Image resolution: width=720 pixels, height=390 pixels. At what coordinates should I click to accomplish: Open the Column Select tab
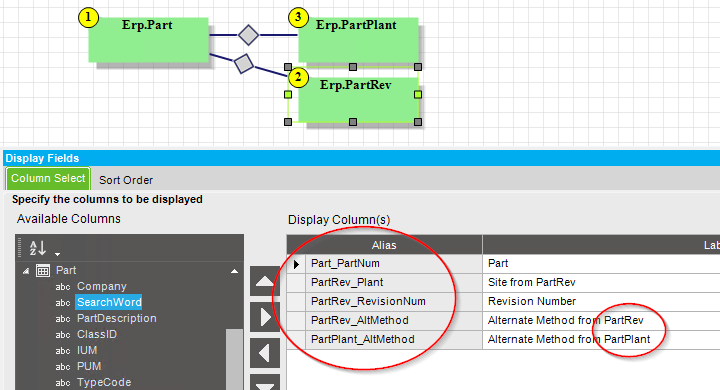[x=48, y=178]
